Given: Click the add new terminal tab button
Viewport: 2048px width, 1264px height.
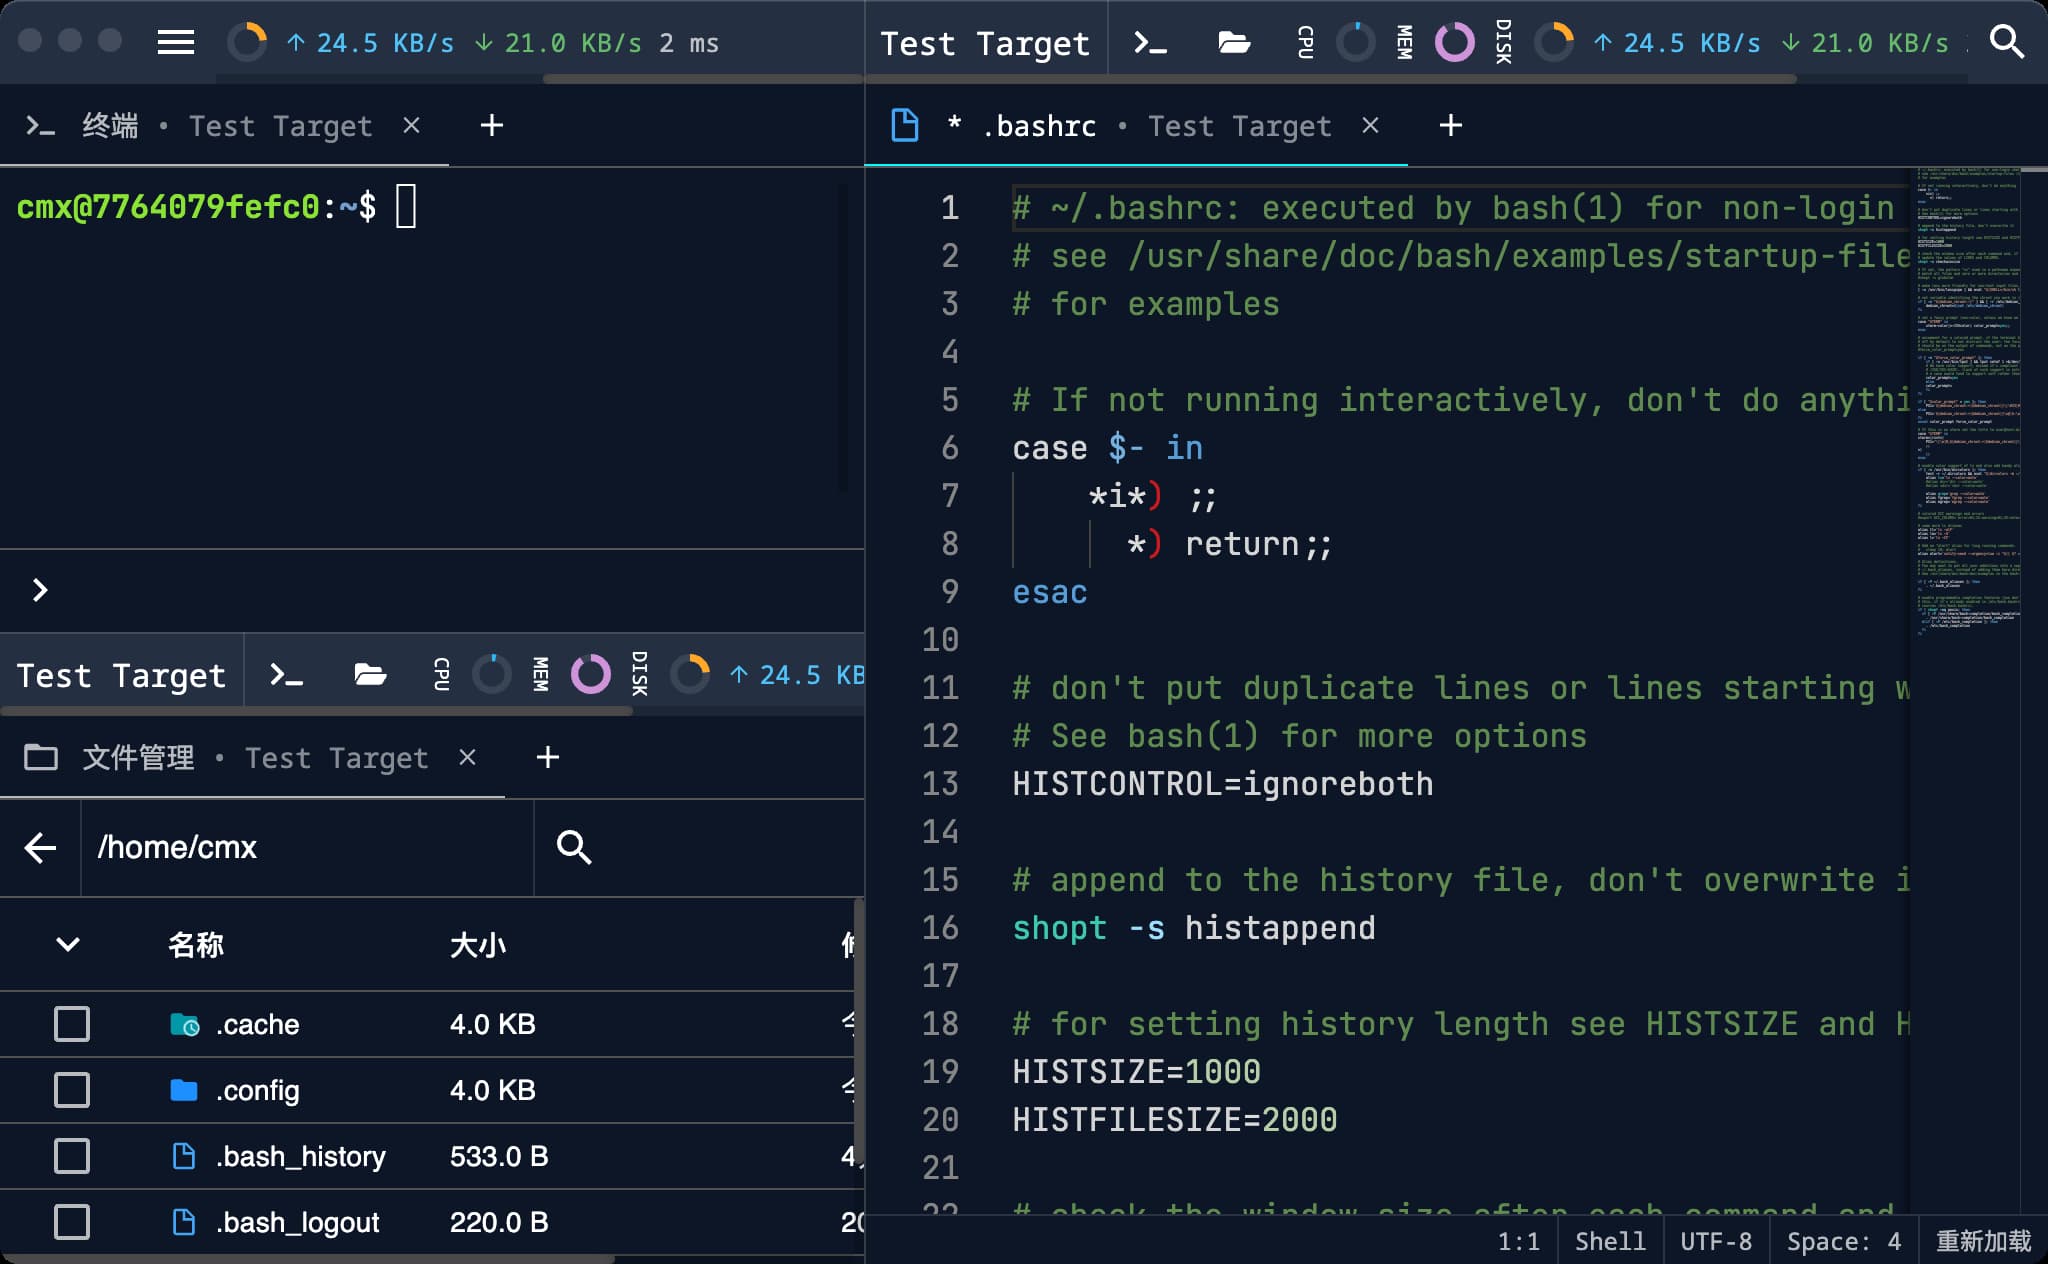Looking at the screenshot, I should tap(490, 126).
